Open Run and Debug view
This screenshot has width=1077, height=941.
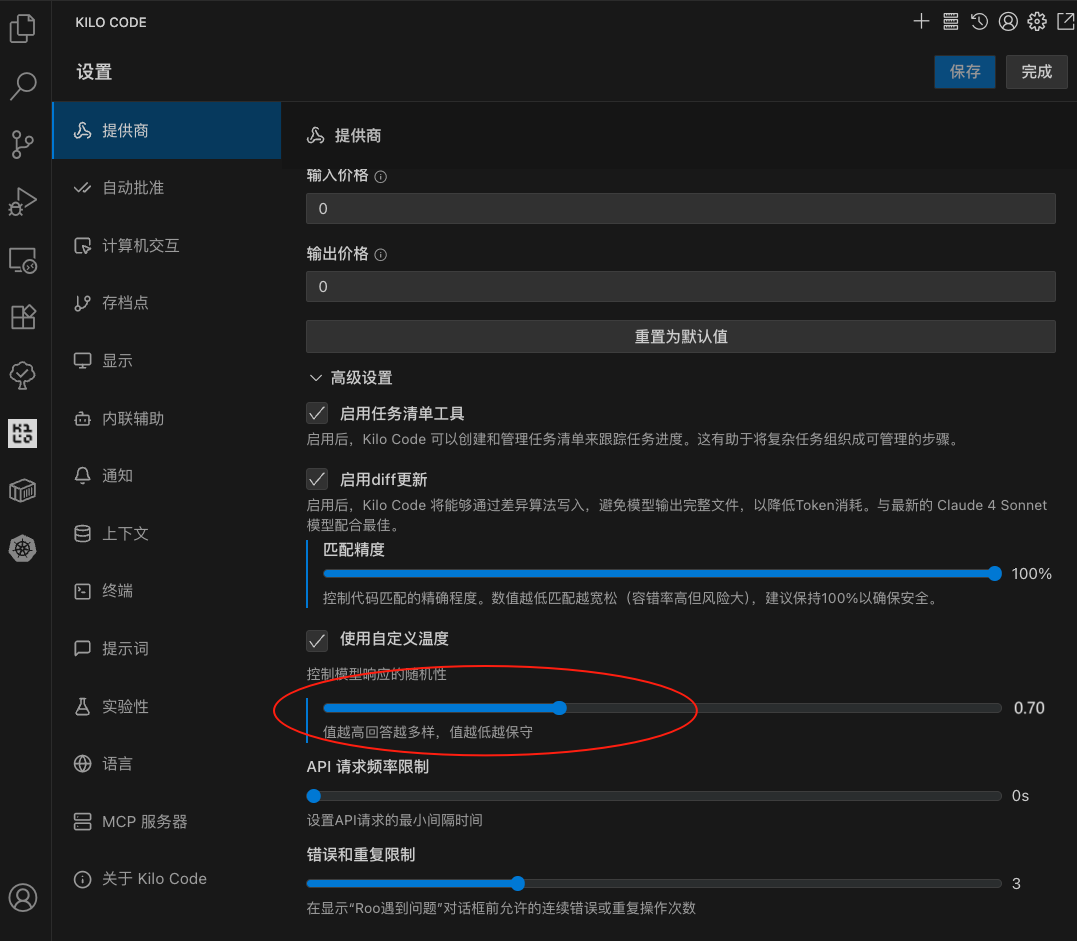22,202
